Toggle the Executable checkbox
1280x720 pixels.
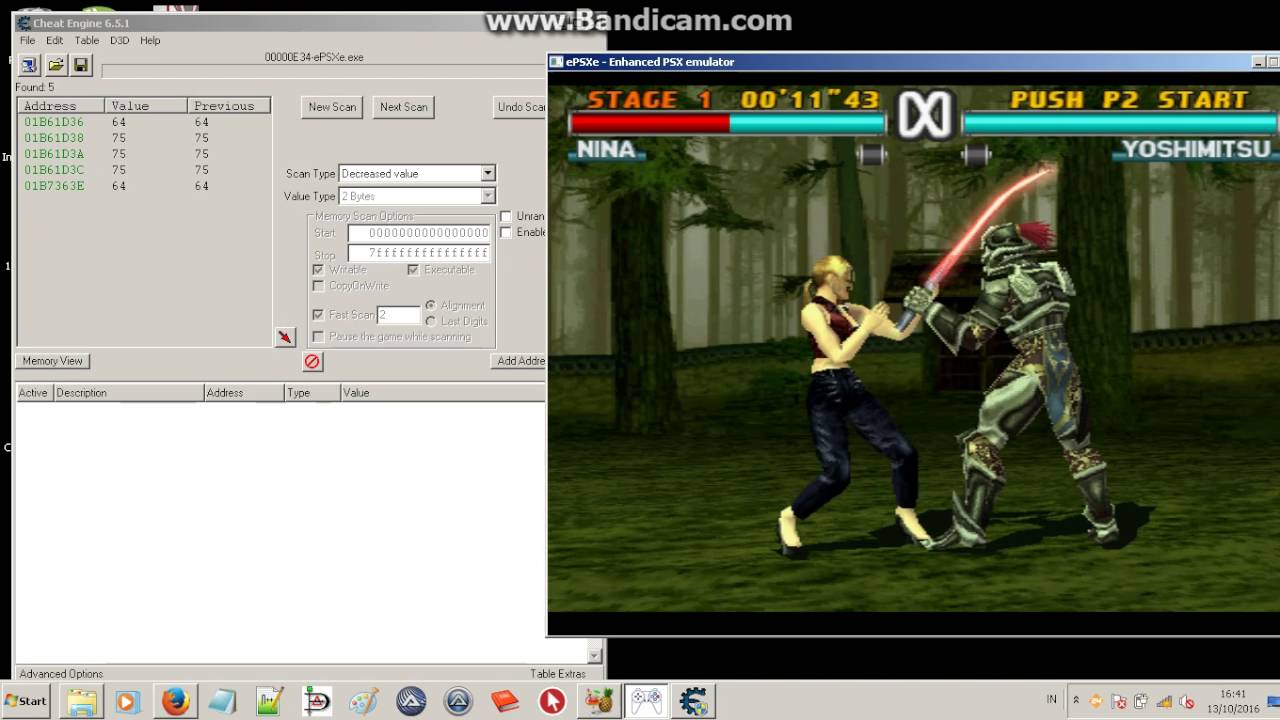click(x=412, y=270)
